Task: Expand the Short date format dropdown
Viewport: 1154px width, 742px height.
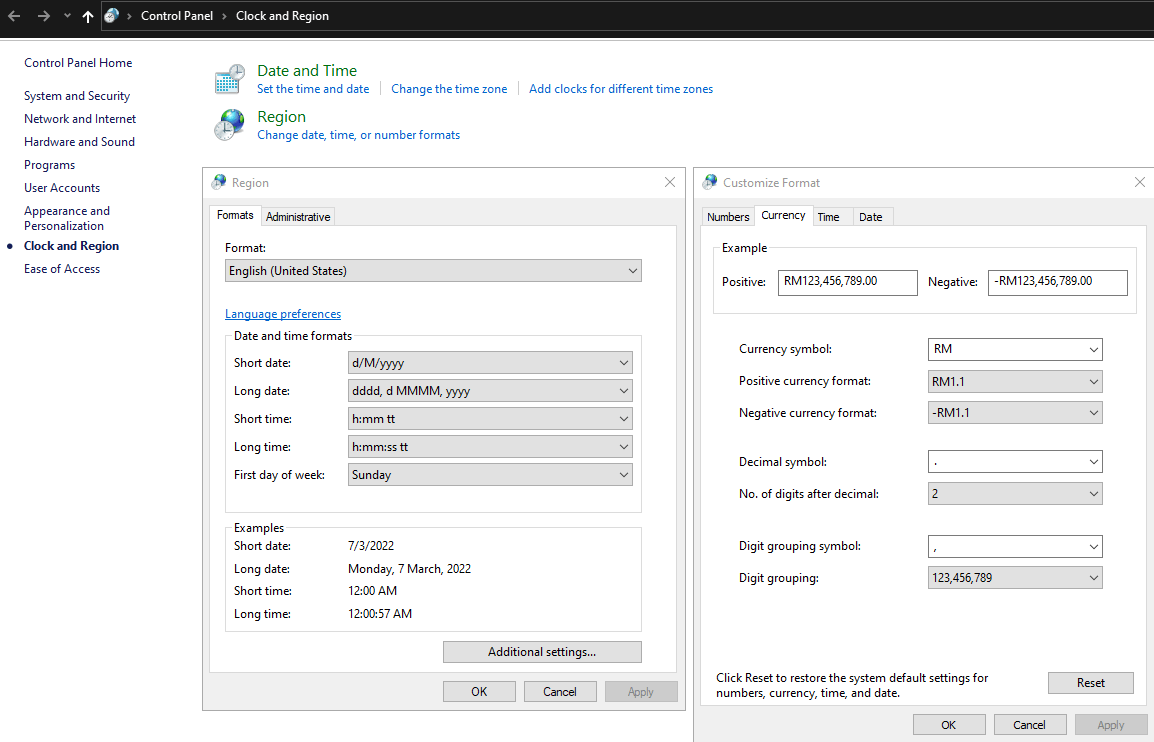Action: click(489, 363)
